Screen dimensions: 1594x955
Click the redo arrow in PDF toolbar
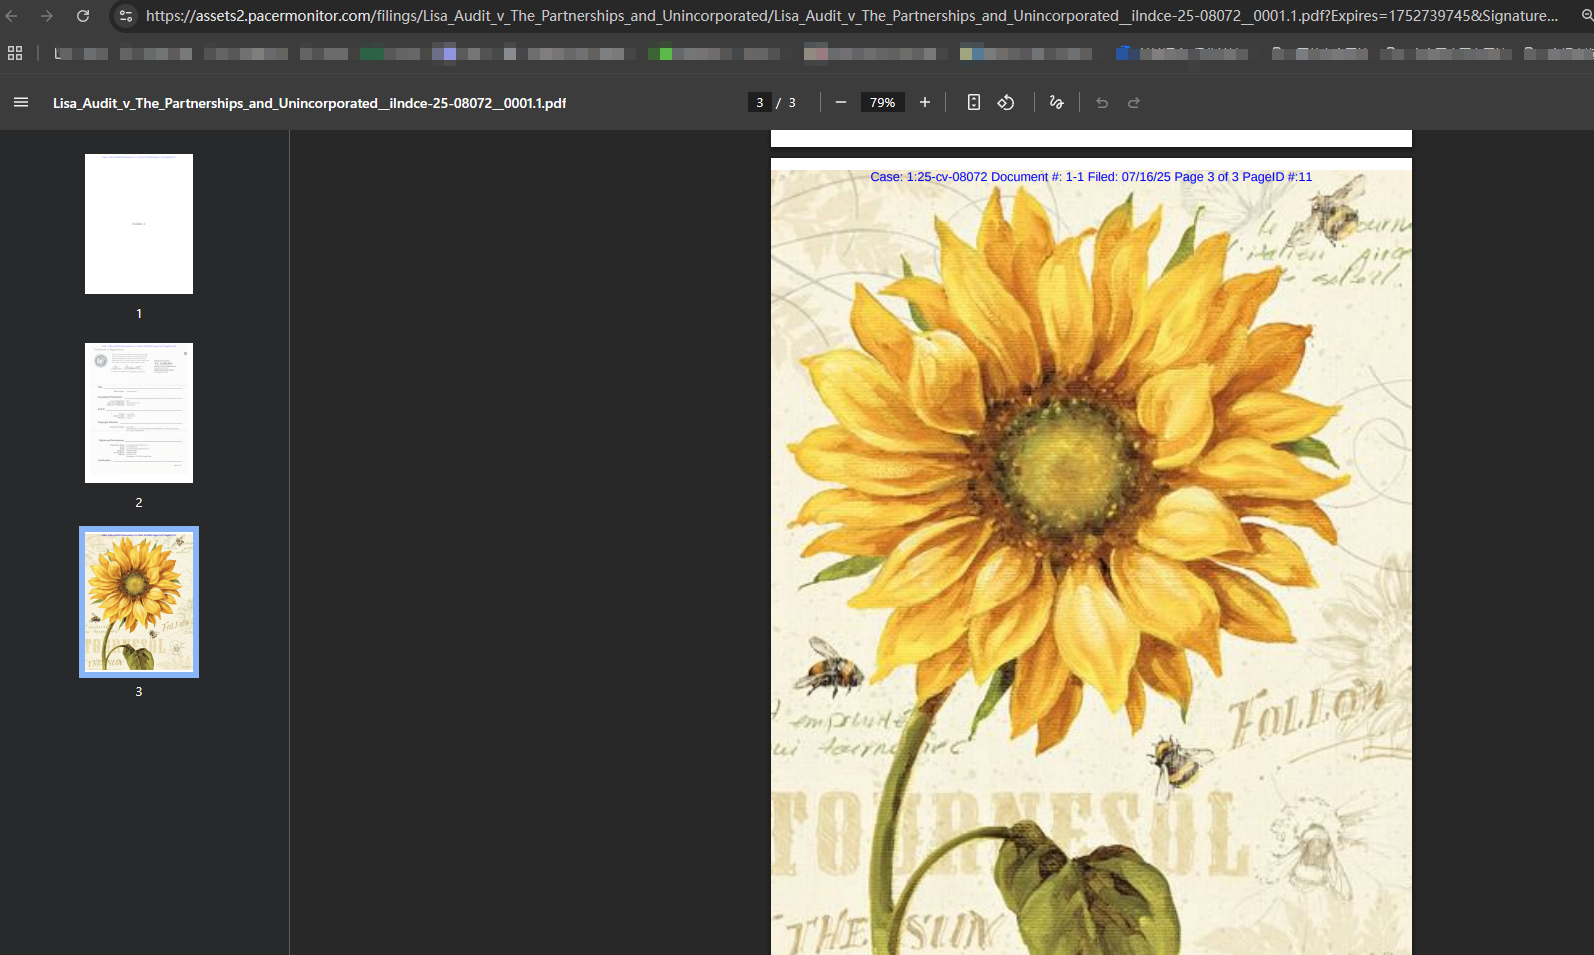click(x=1134, y=103)
